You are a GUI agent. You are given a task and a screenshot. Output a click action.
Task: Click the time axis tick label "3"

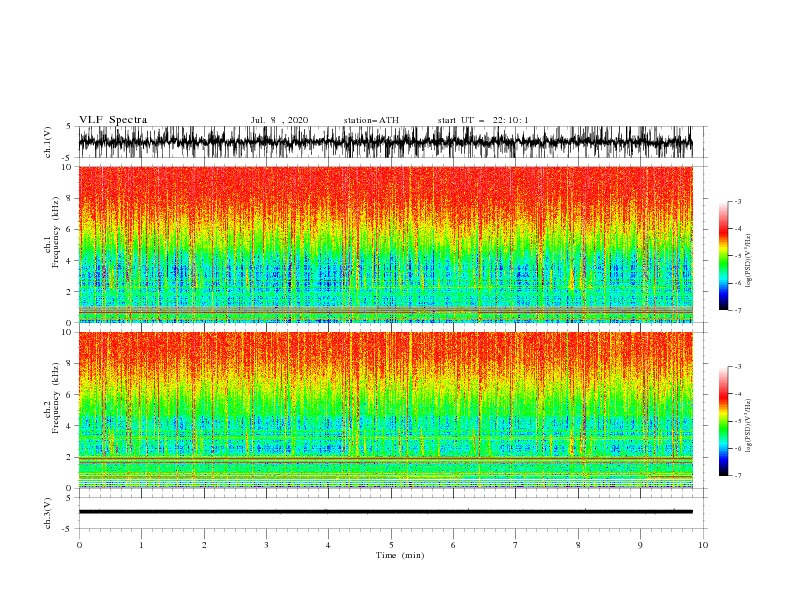coord(266,545)
